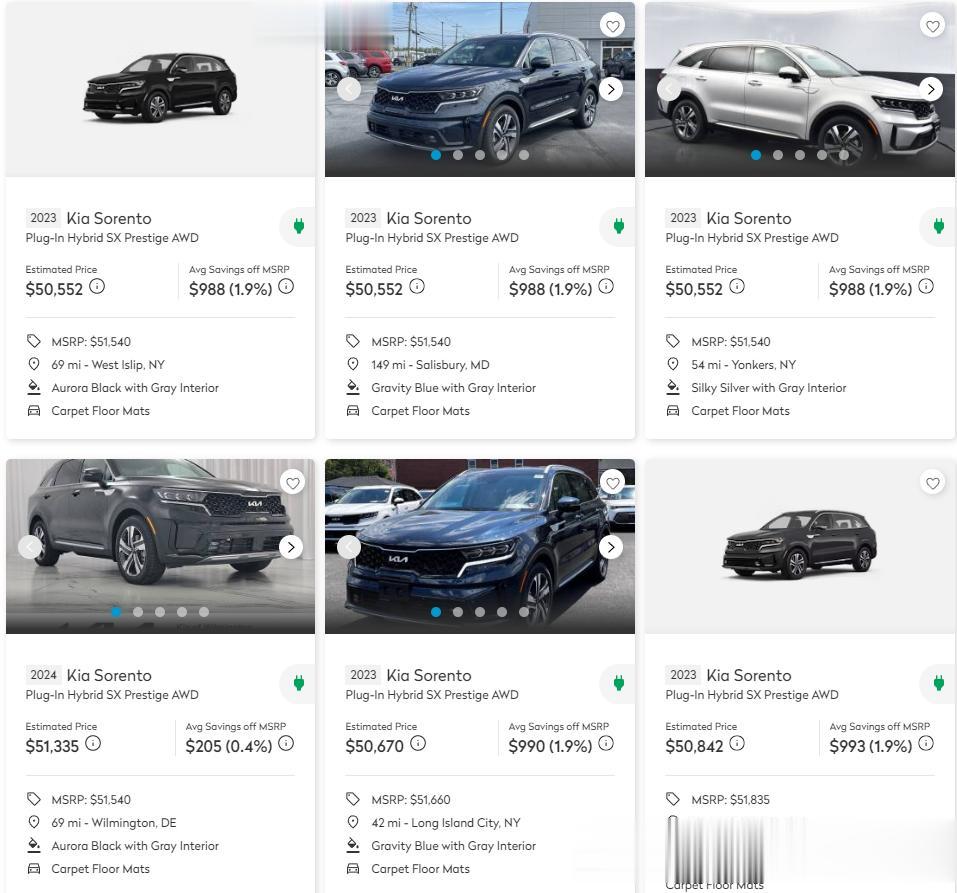Image resolution: width=957 pixels, height=893 pixels.
Task: Open estimated price info for Yonkers Sorento
Action: [x=737, y=286]
